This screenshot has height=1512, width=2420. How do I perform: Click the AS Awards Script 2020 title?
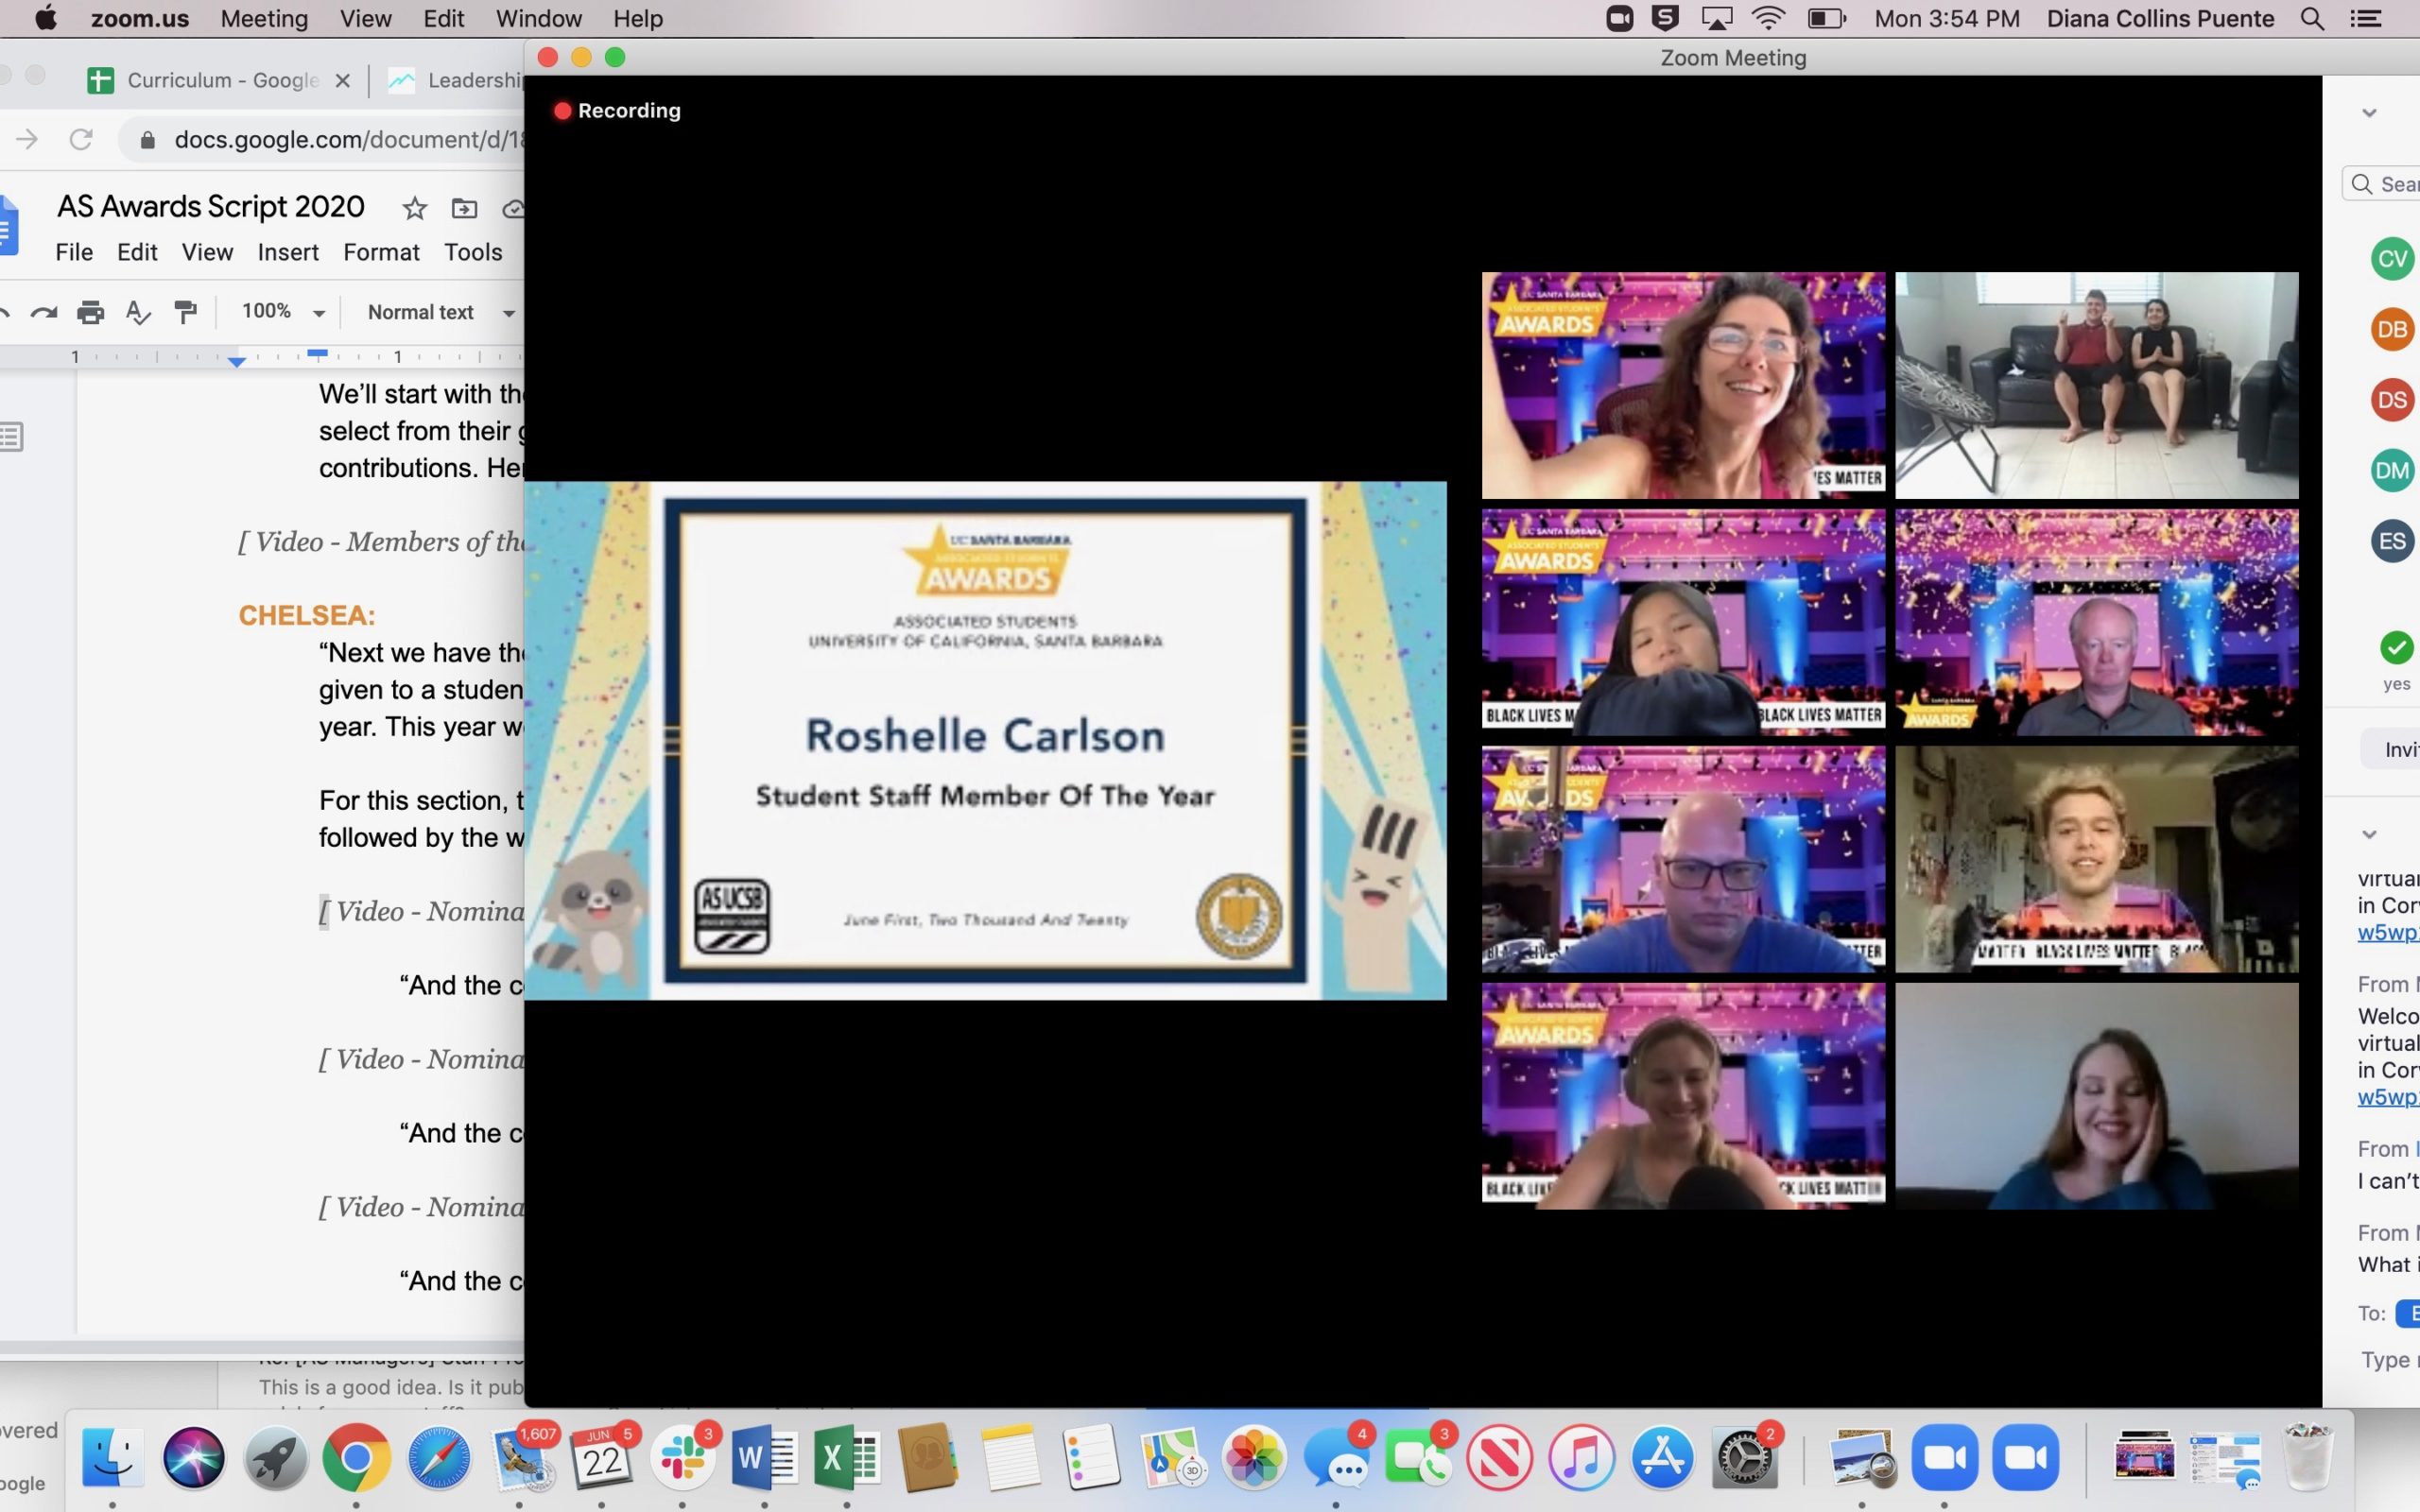(x=211, y=206)
